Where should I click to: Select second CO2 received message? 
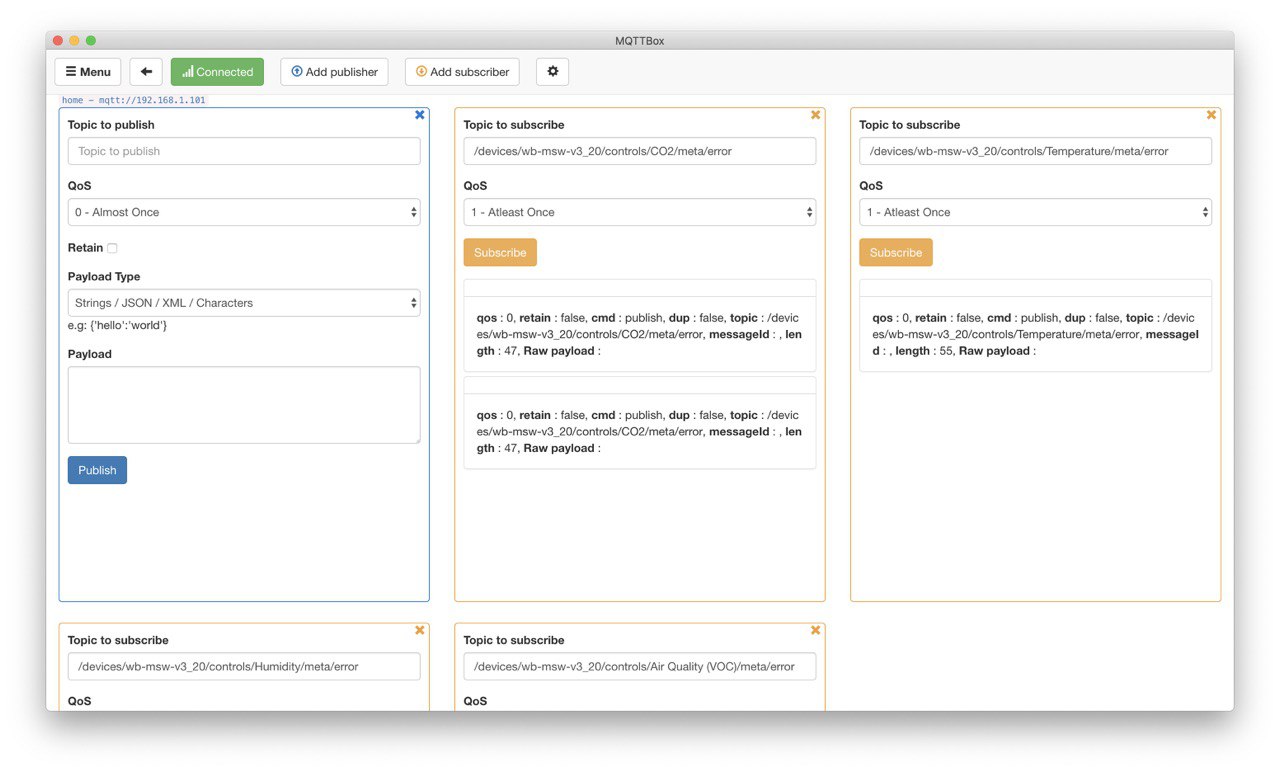640,423
